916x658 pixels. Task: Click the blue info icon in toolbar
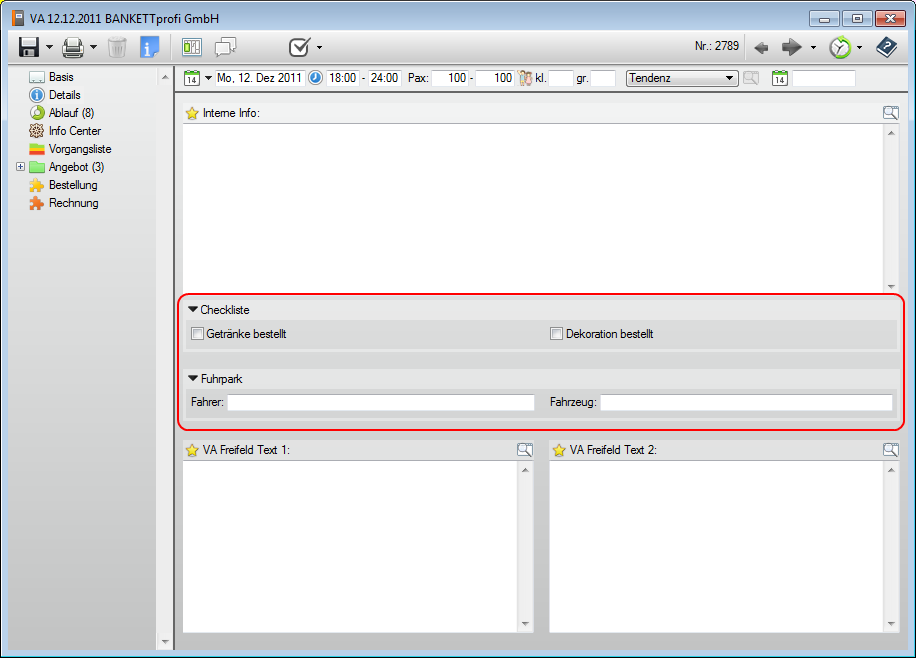coord(150,47)
